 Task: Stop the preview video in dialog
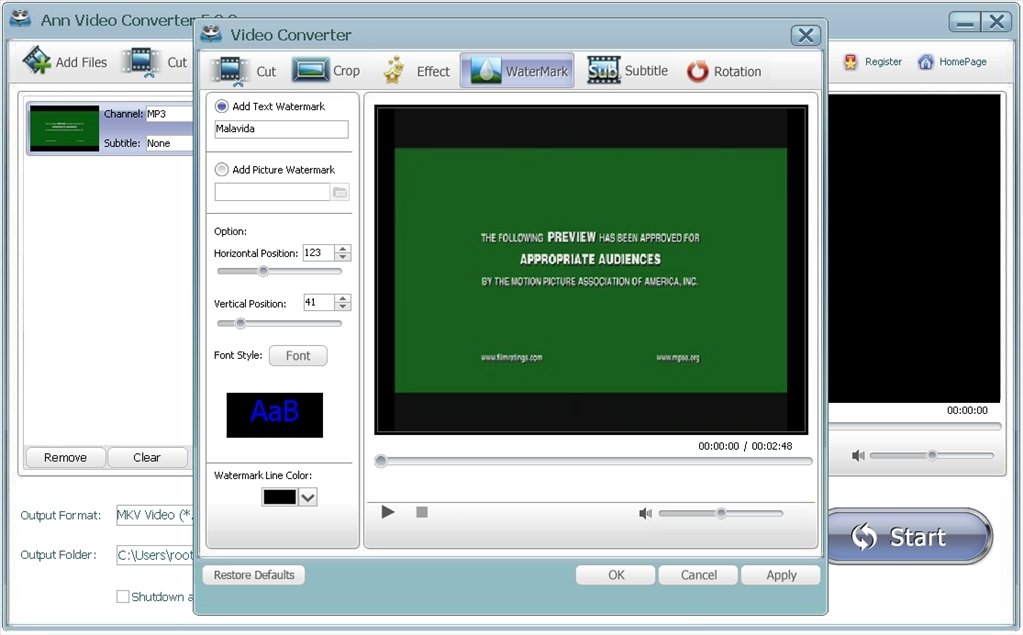[x=422, y=512]
